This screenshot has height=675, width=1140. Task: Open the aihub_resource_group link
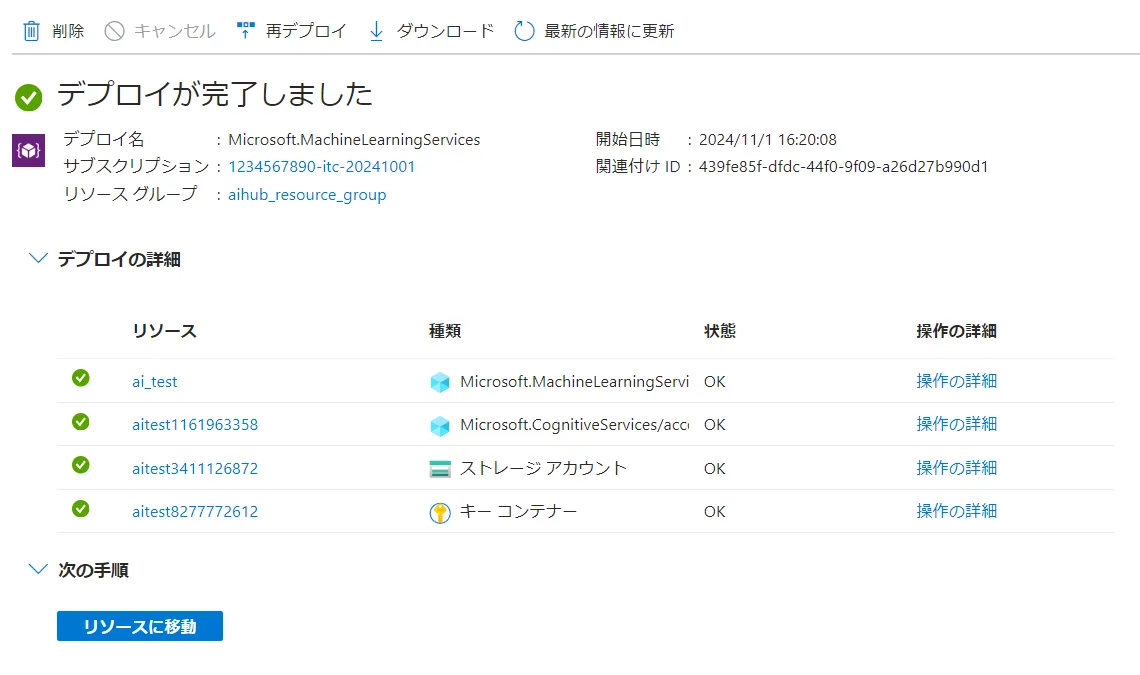click(307, 195)
